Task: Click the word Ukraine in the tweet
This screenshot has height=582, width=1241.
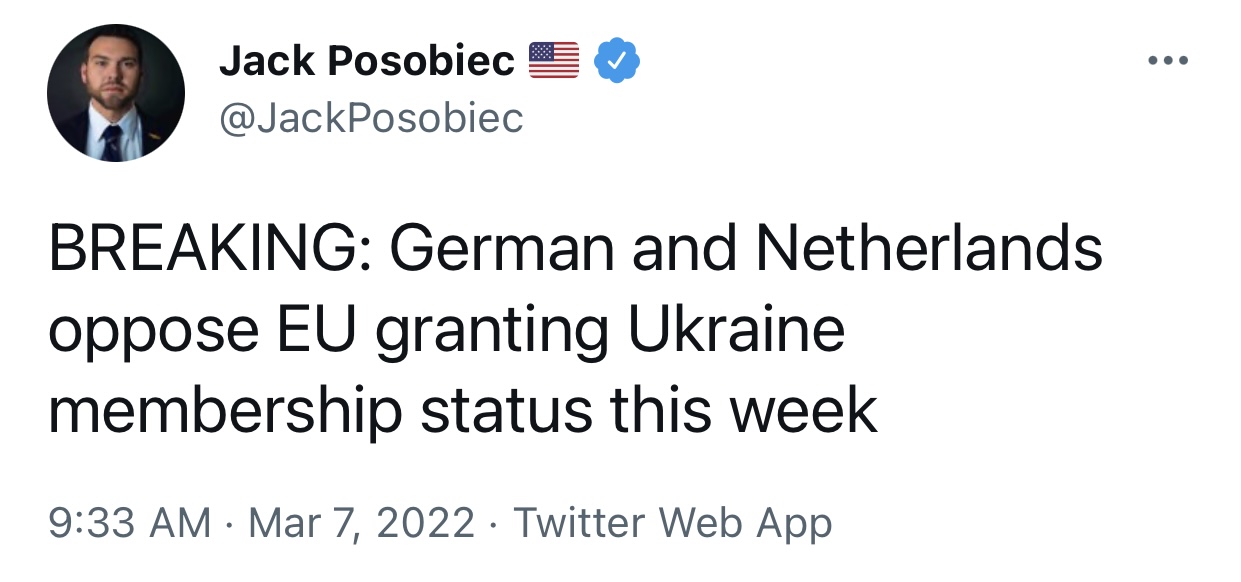Action: [737, 331]
